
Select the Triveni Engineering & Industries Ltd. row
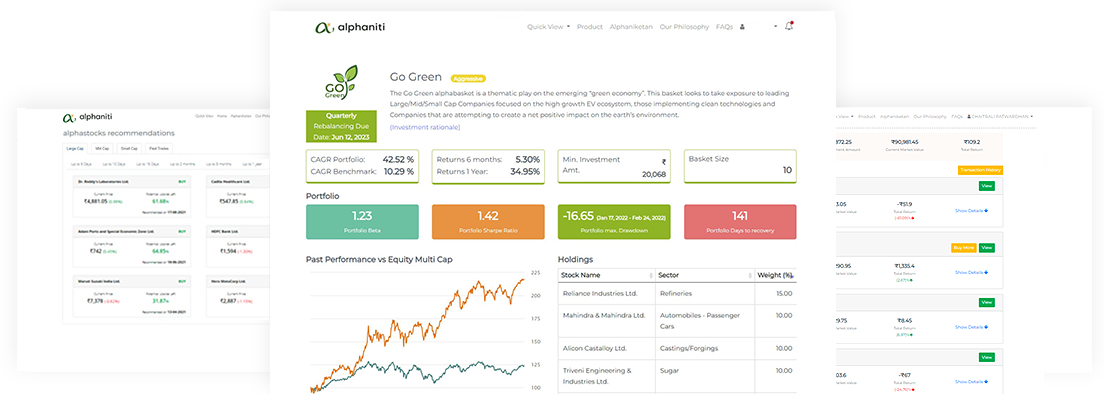pos(677,376)
